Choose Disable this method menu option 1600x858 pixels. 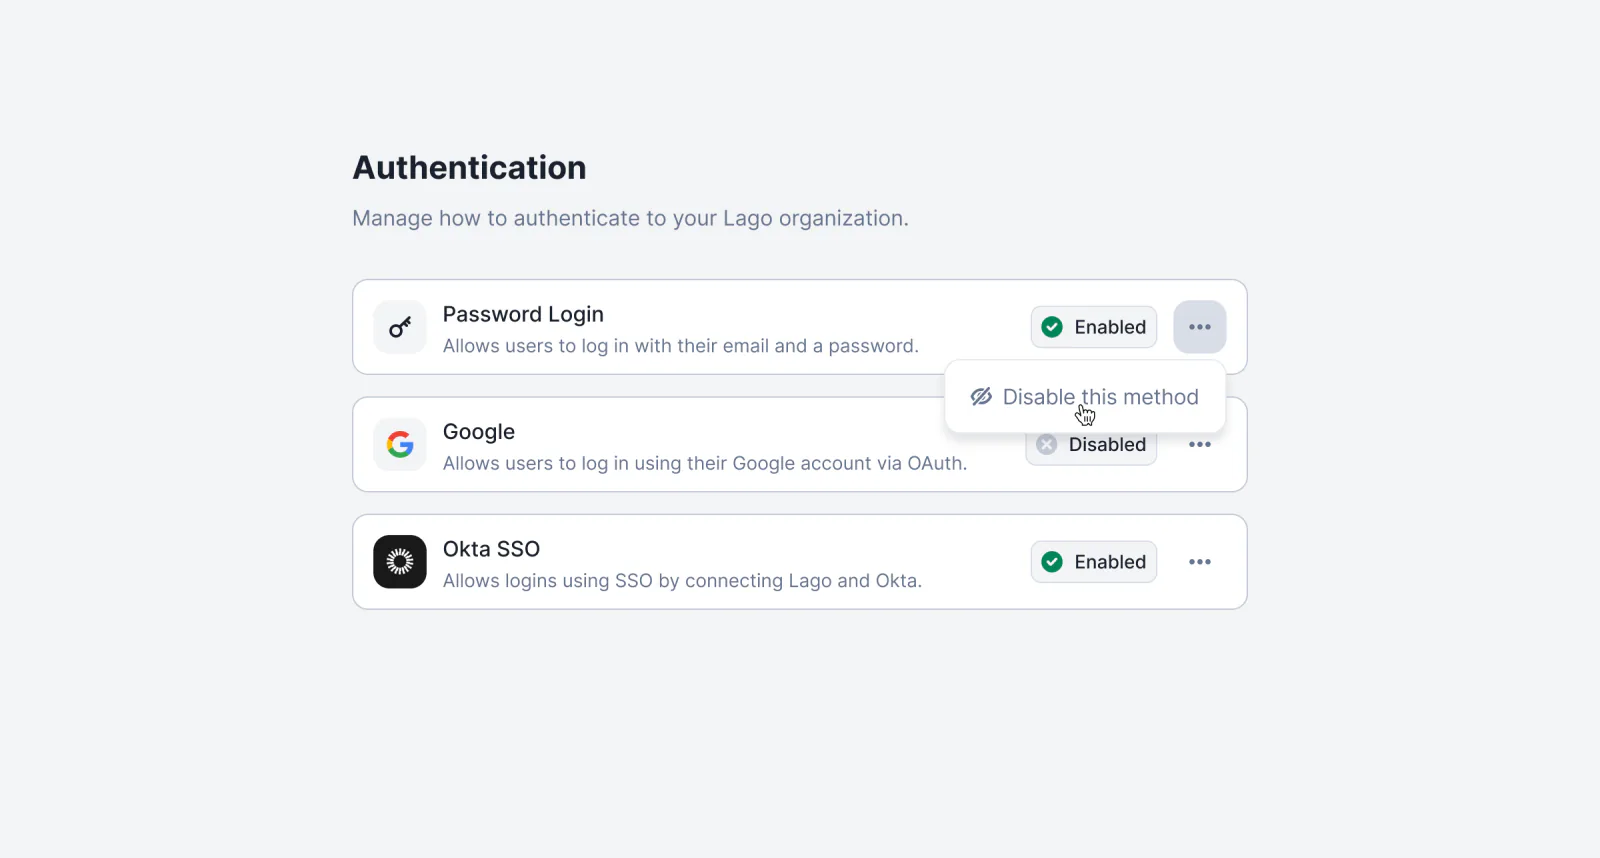(x=1085, y=397)
